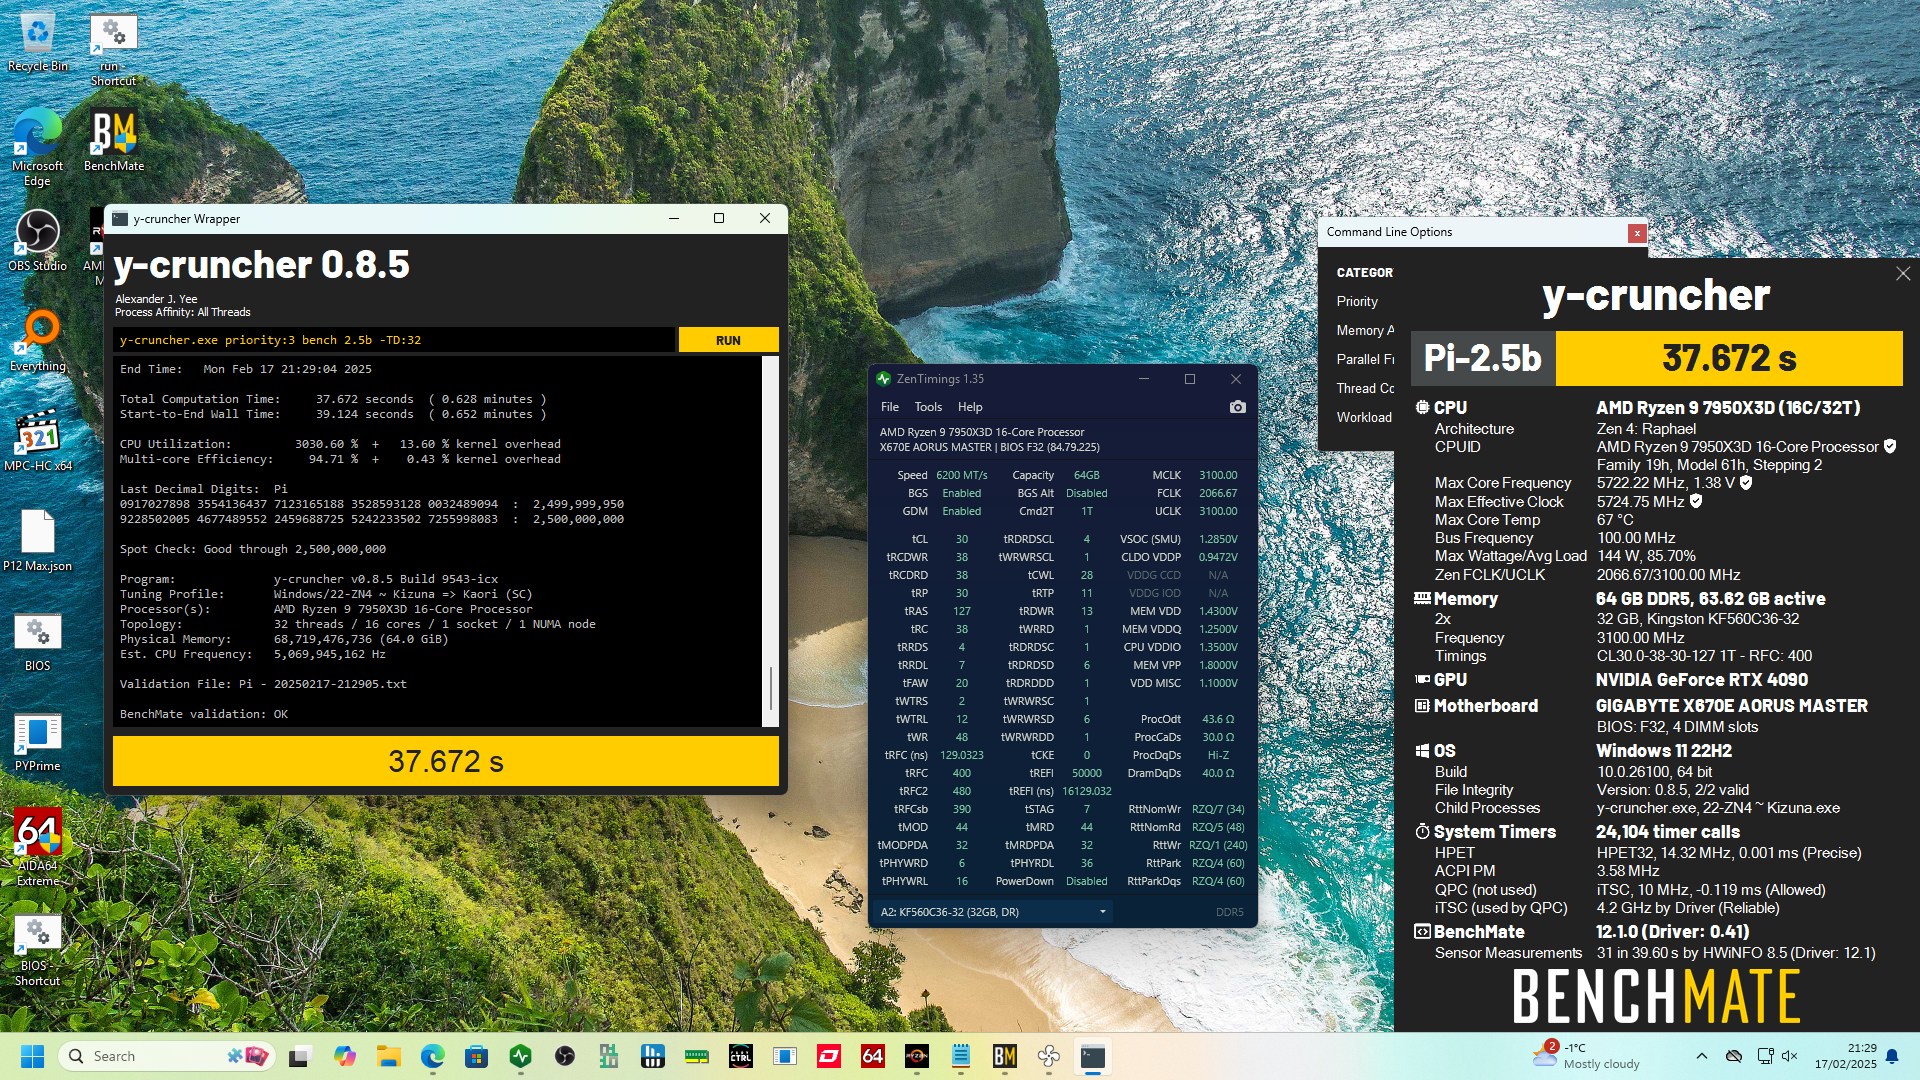Click the Validation File line in y-cruncher output
This screenshot has width=1920, height=1080.
(263, 684)
